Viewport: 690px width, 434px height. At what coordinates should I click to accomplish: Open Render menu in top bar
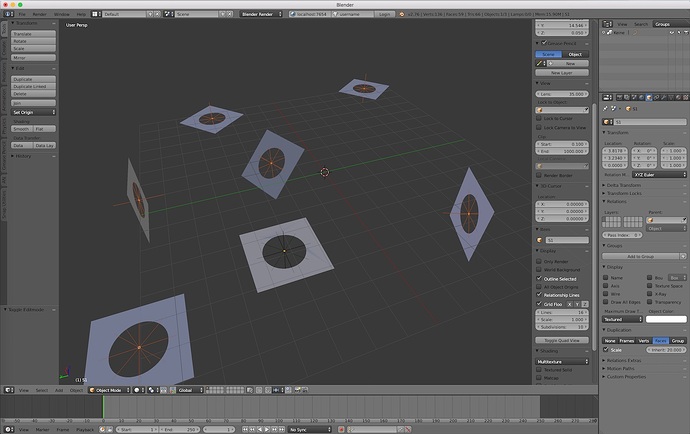click(x=40, y=14)
